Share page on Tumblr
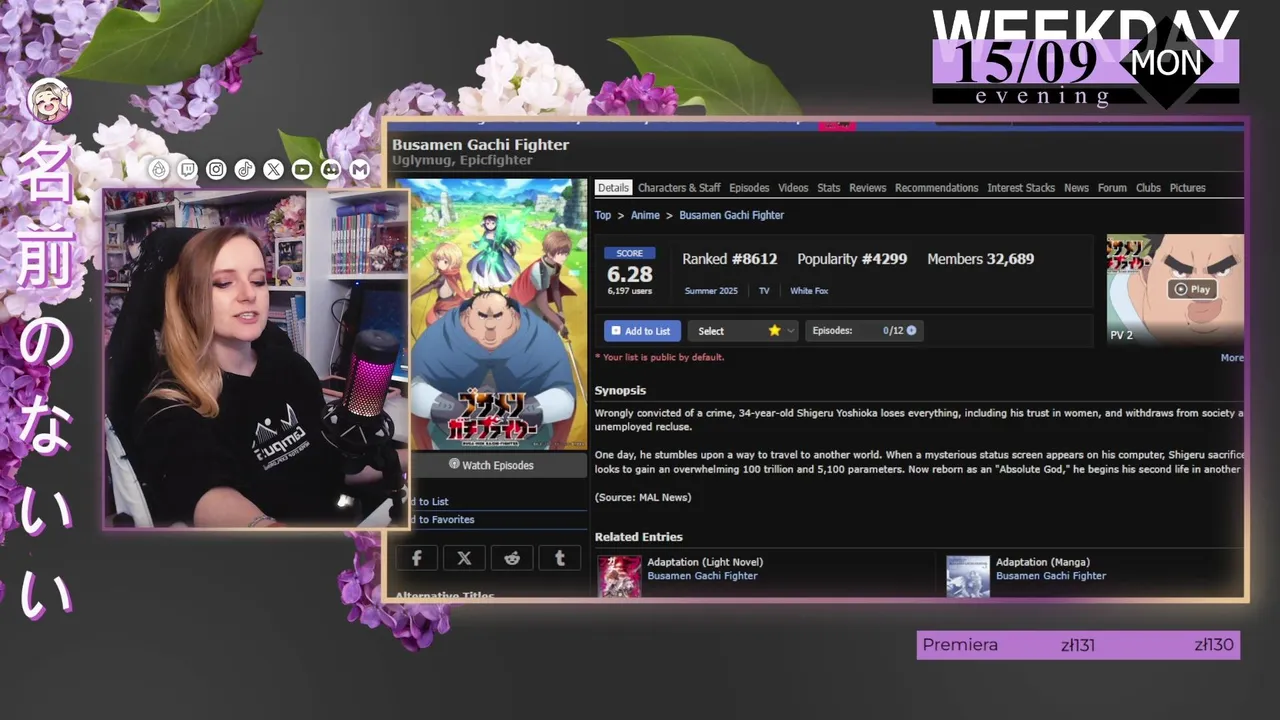Viewport: 1280px width, 720px height. (560, 558)
